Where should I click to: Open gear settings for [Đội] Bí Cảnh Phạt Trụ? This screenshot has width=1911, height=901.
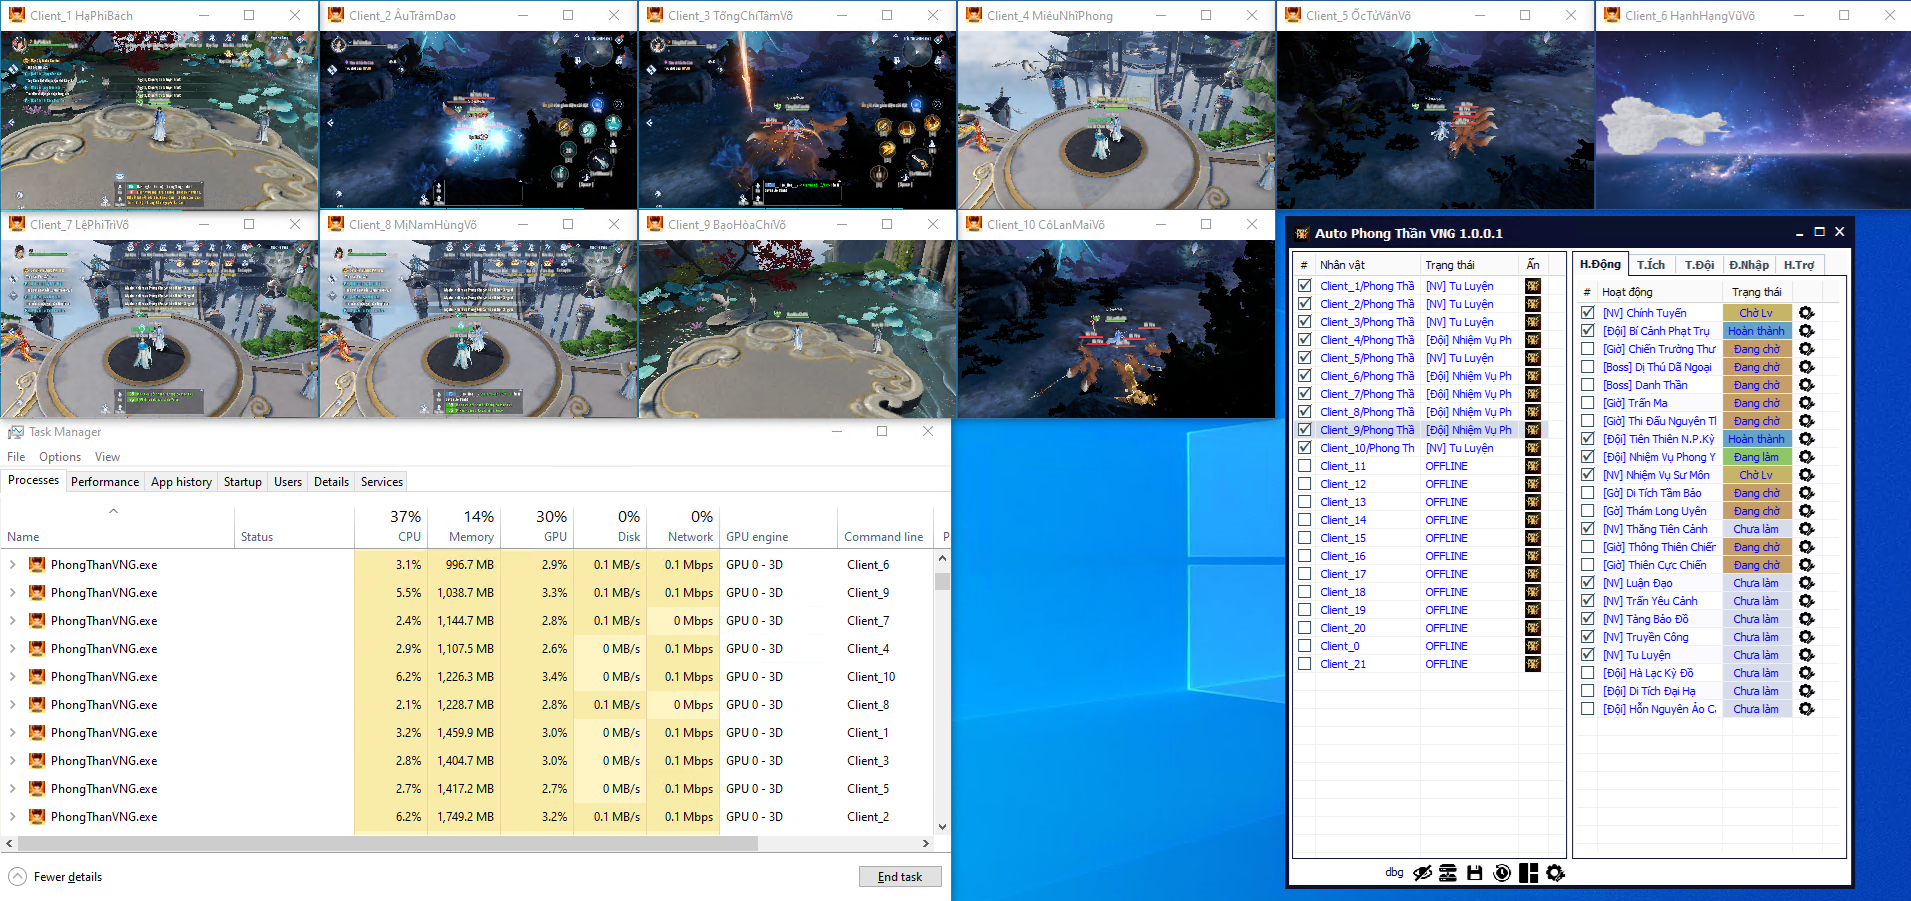[x=1806, y=331]
